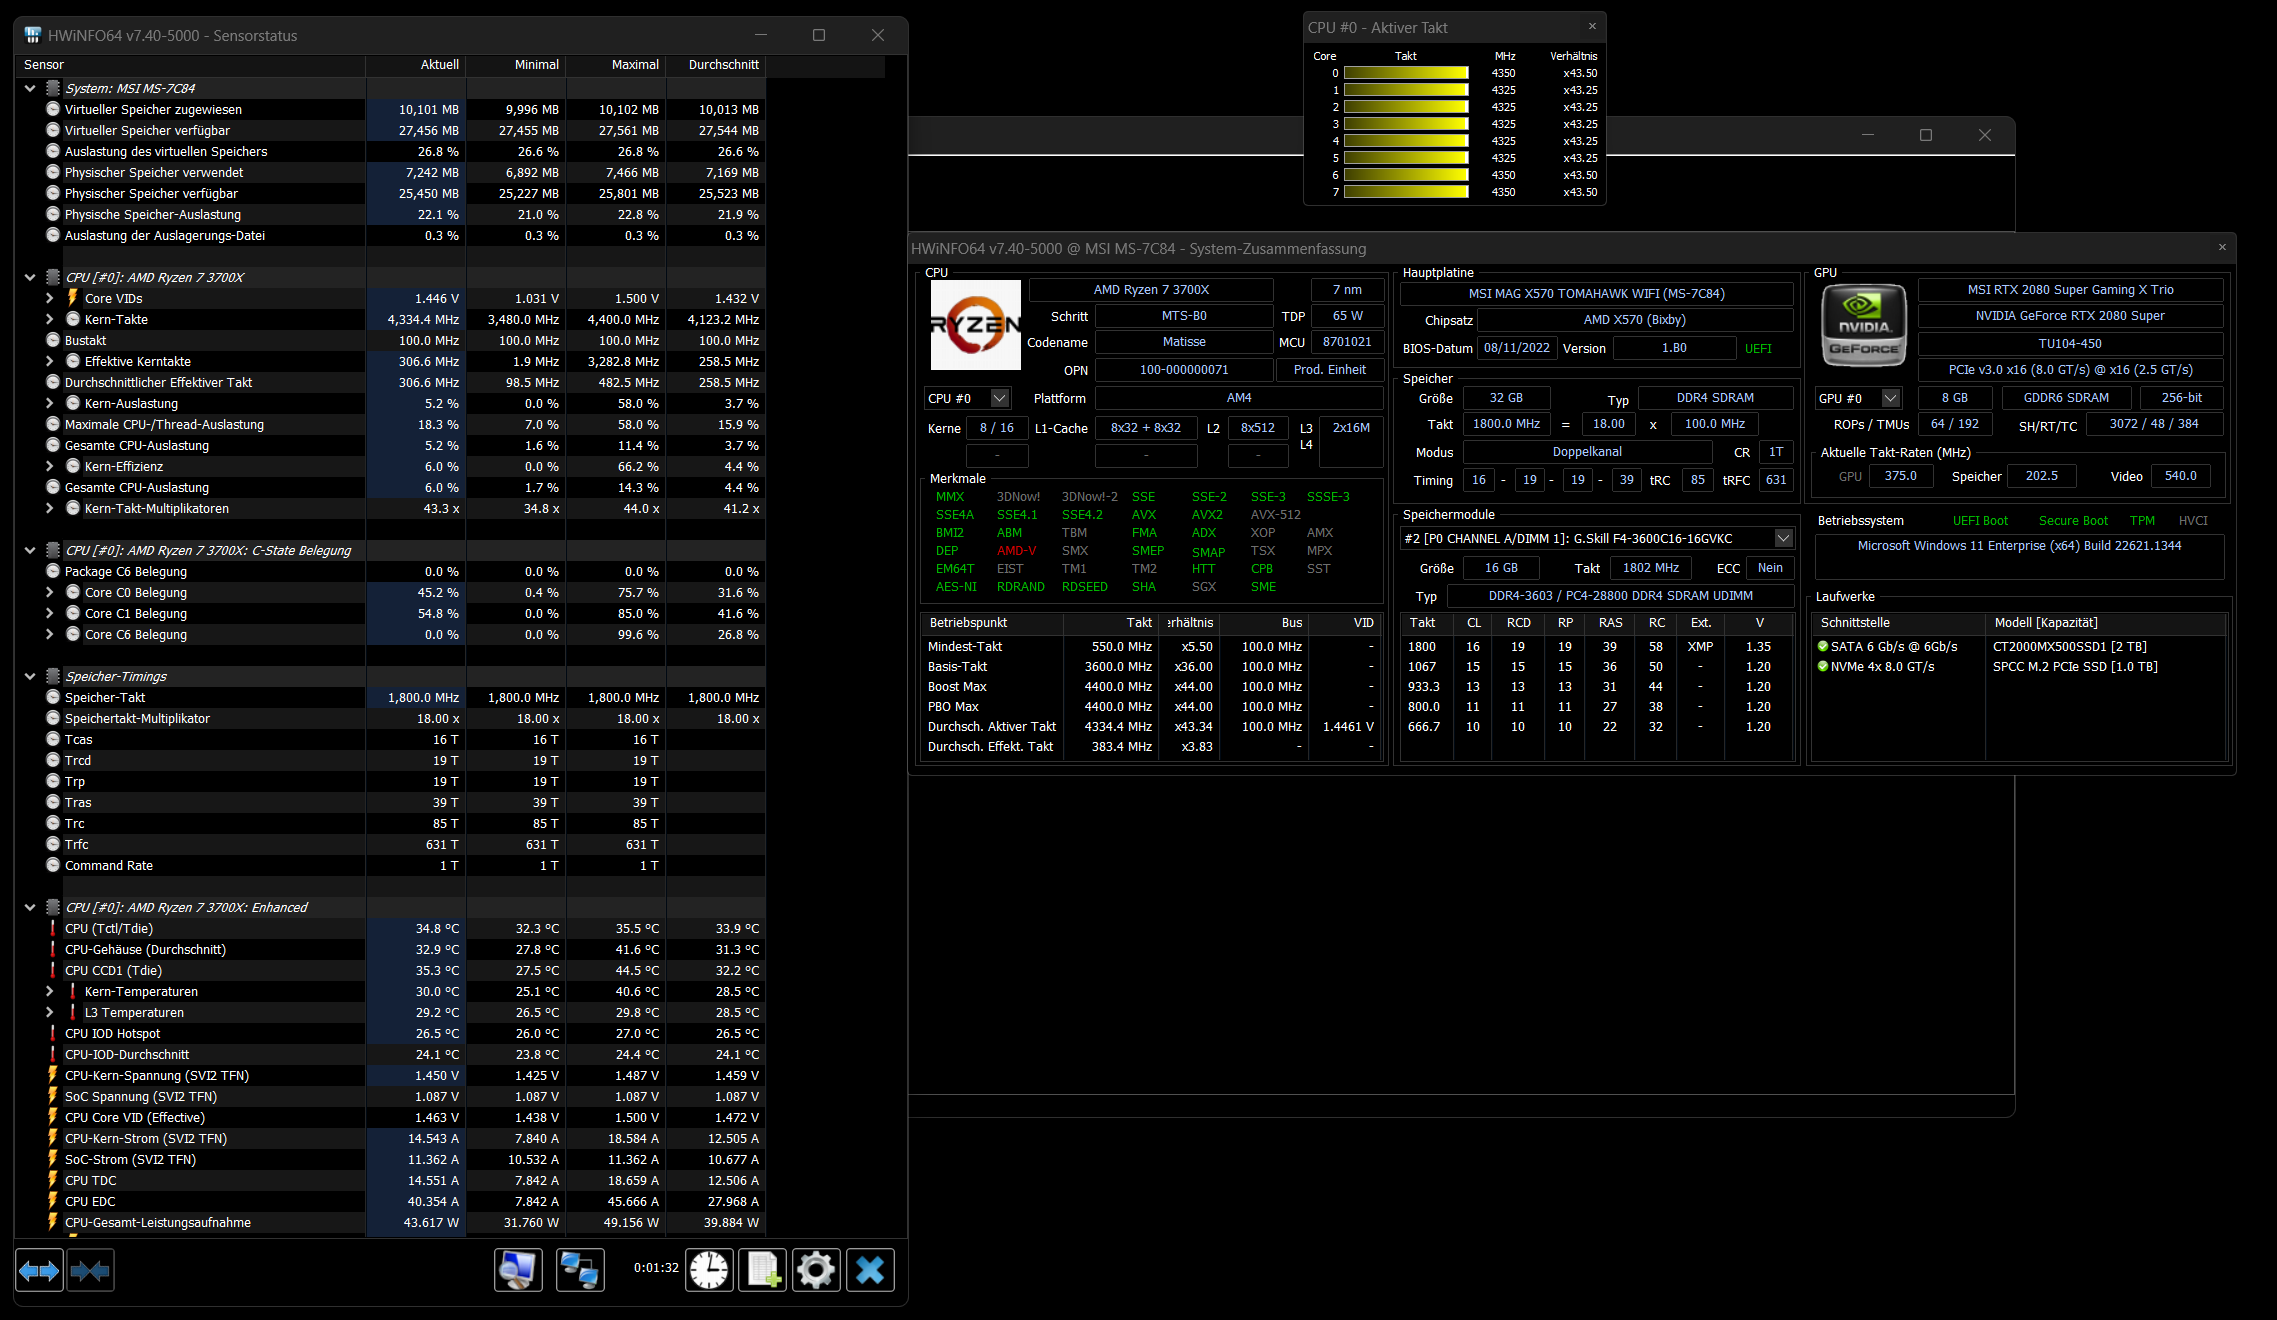Click the icon beside Package C6 Belegung
2277x1320 pixels.
click(x=53, y=571)
